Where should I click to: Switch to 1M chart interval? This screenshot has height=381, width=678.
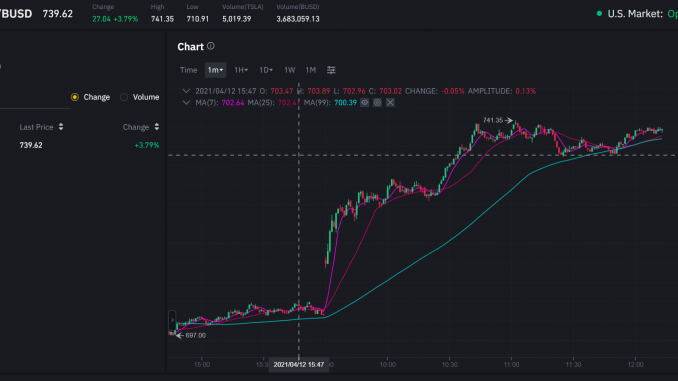[311, 70]
